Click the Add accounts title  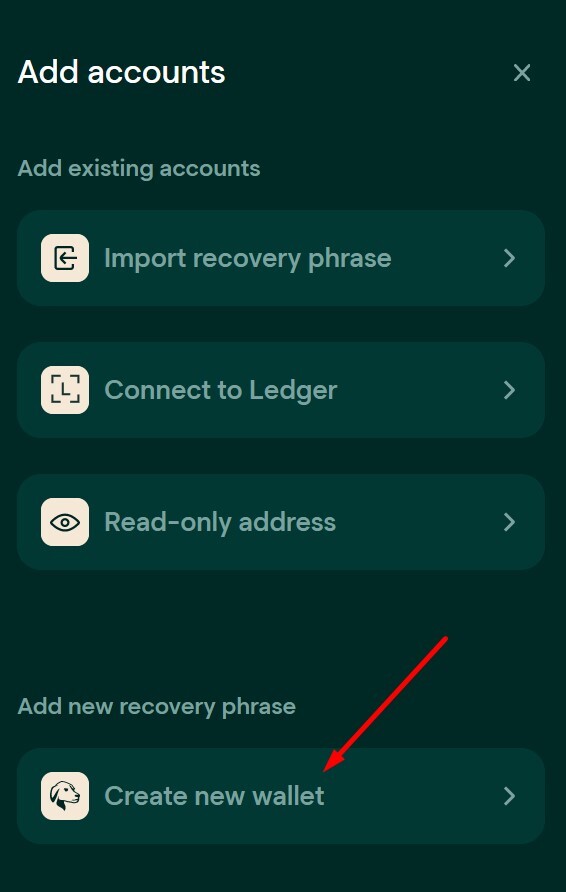[x=122, y=72]
